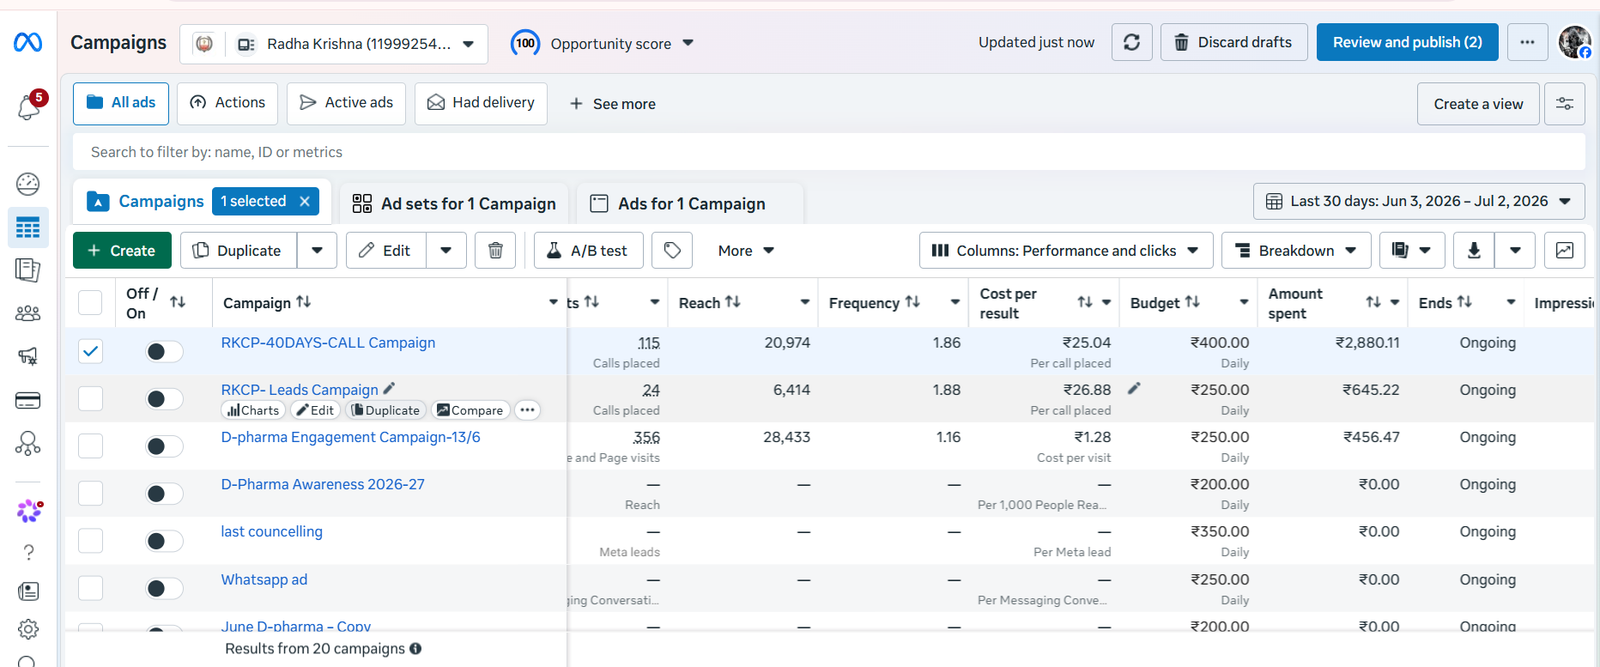Image resolution: width=1600 pixels, height=667 pixels.
Task: Open D-Pharma Awareness 2026-27 campaign link
Action: 323,484
